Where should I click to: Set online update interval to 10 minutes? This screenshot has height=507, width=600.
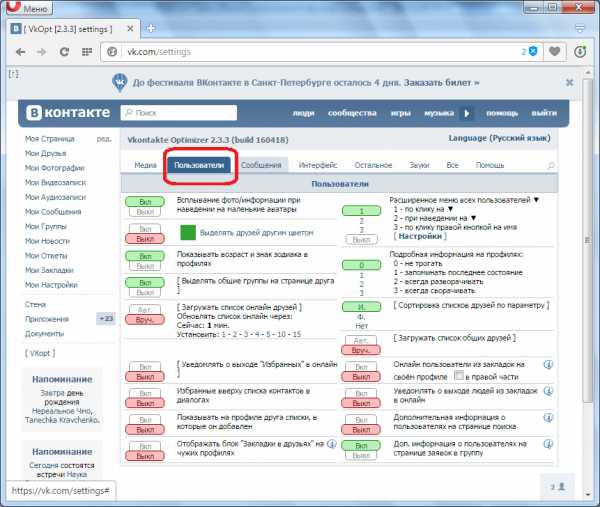pos(281,334)
